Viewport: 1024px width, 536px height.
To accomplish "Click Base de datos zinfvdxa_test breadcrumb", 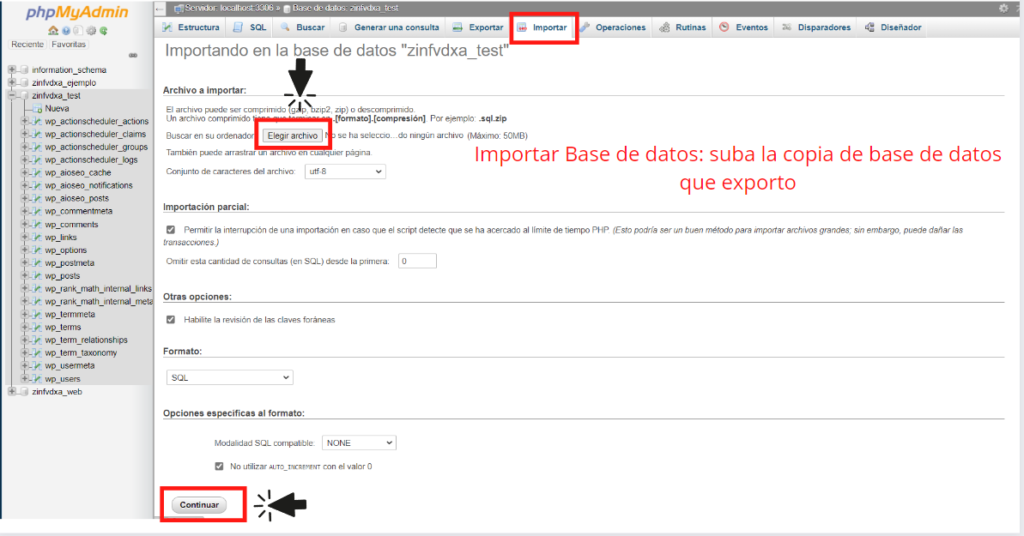I will [x=345, y=8].
